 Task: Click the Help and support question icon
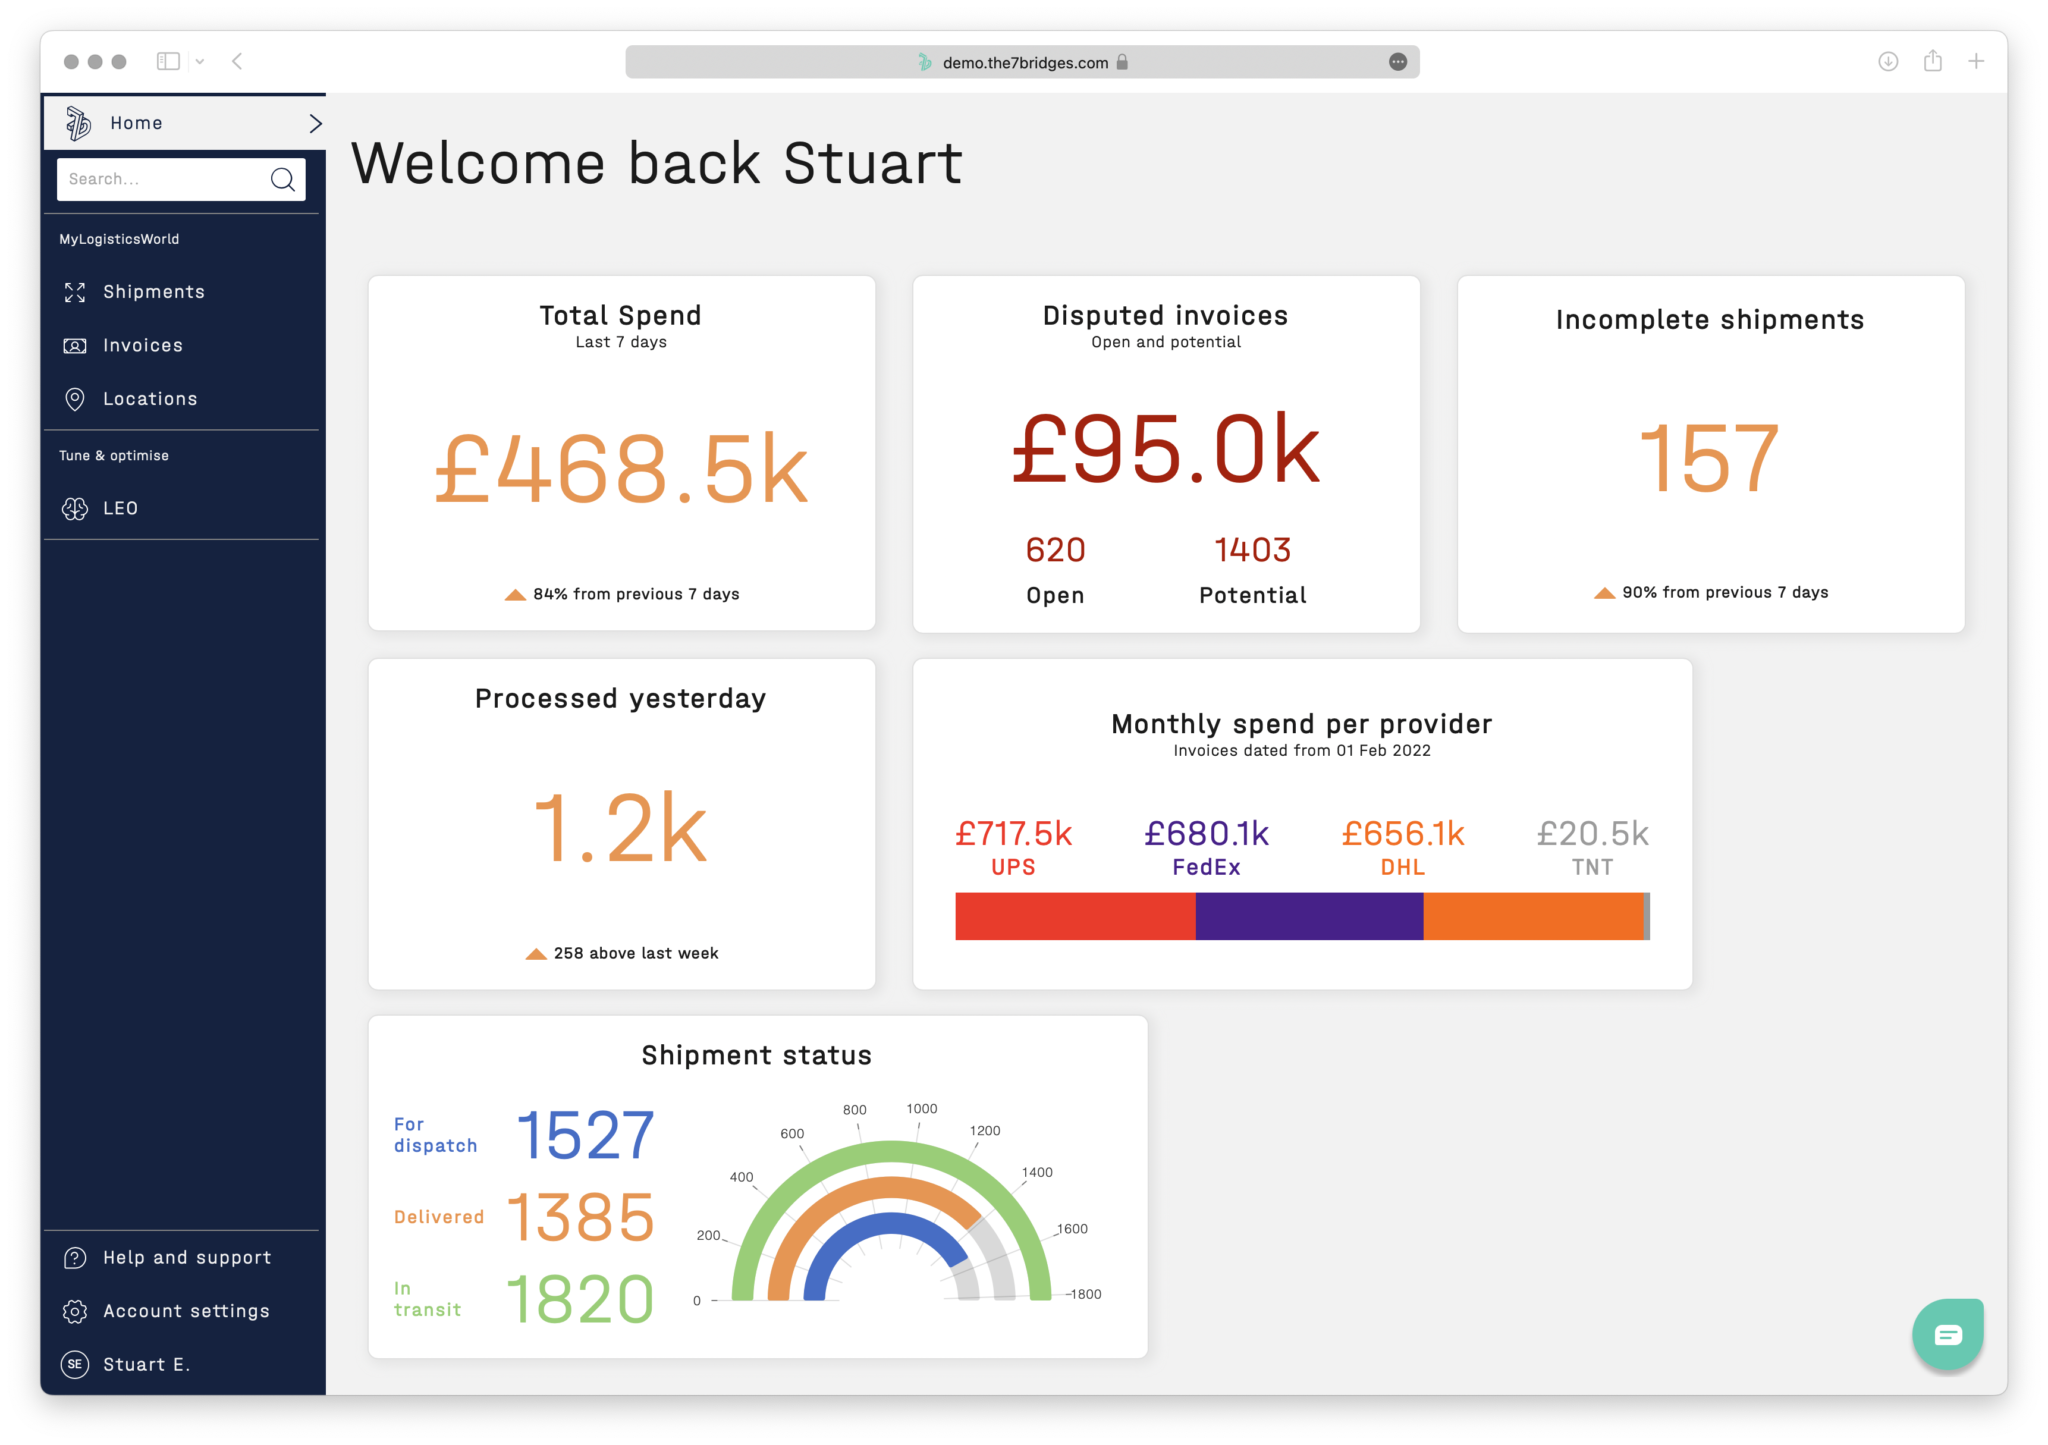75,1258
